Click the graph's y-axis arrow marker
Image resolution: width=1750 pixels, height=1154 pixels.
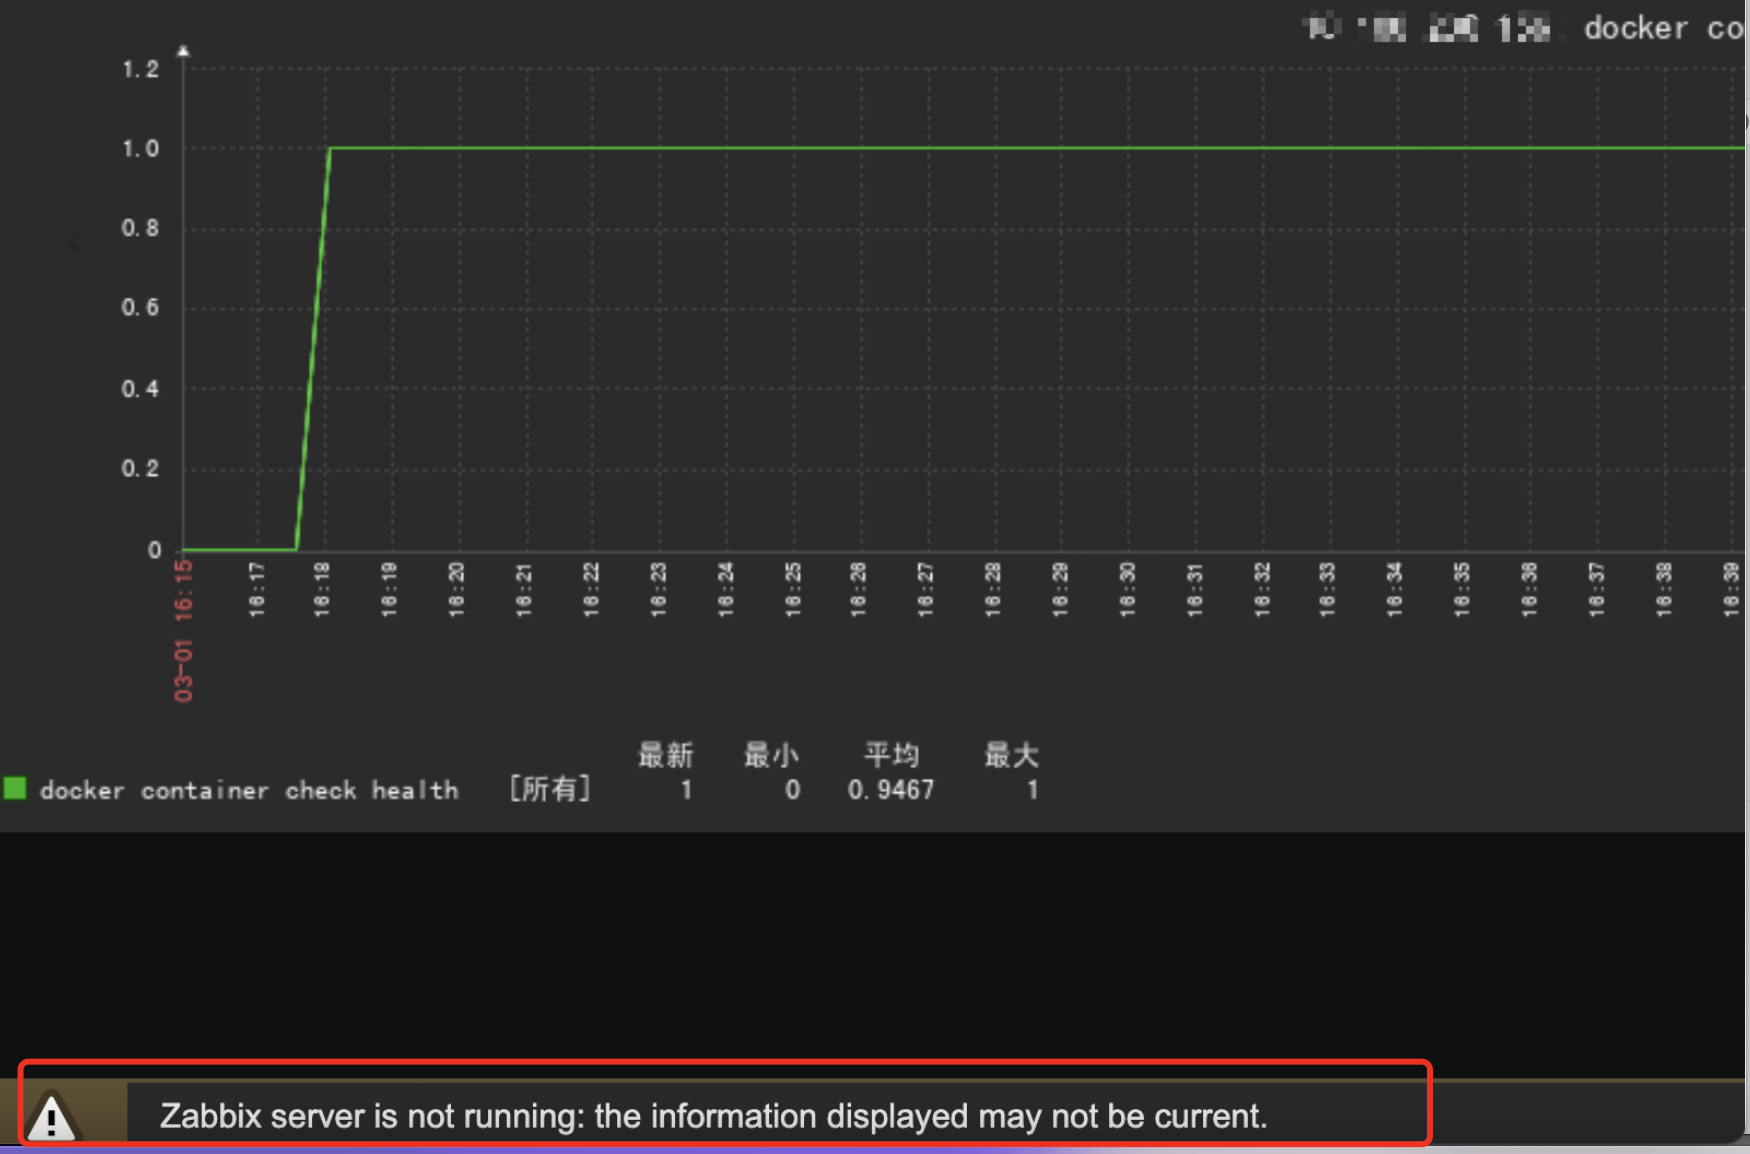click(x=183, y=48)
